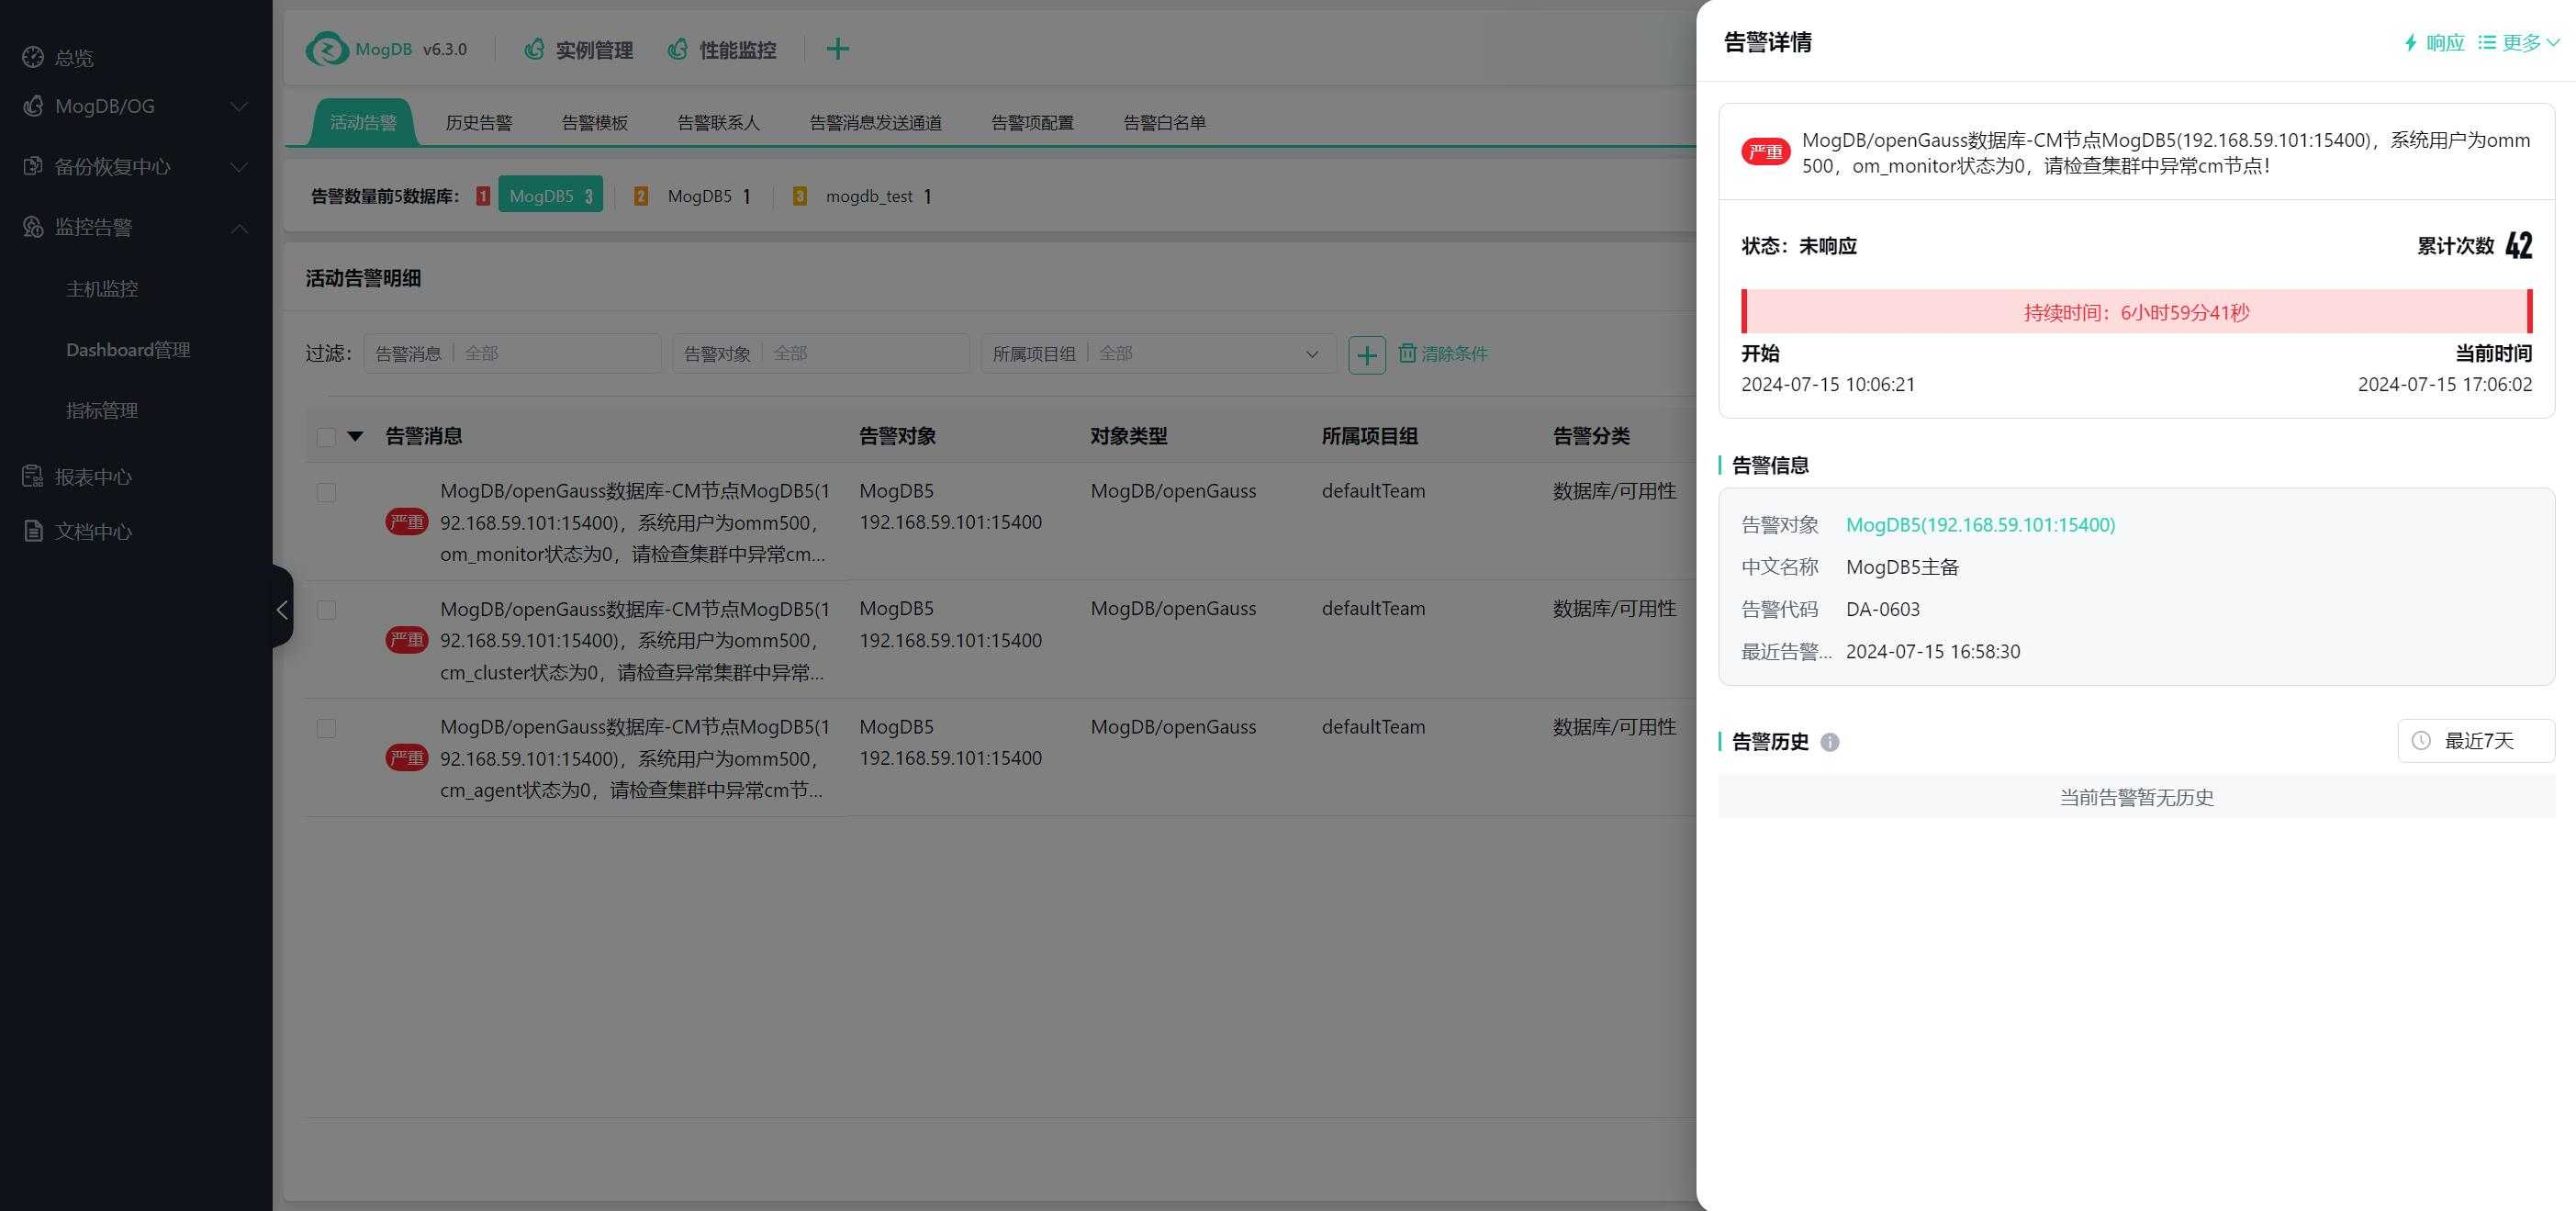Select the highlighted MogDB5 3 database chip
The height and width of the screenshot is (1211, 2576).
coord(551,196)
